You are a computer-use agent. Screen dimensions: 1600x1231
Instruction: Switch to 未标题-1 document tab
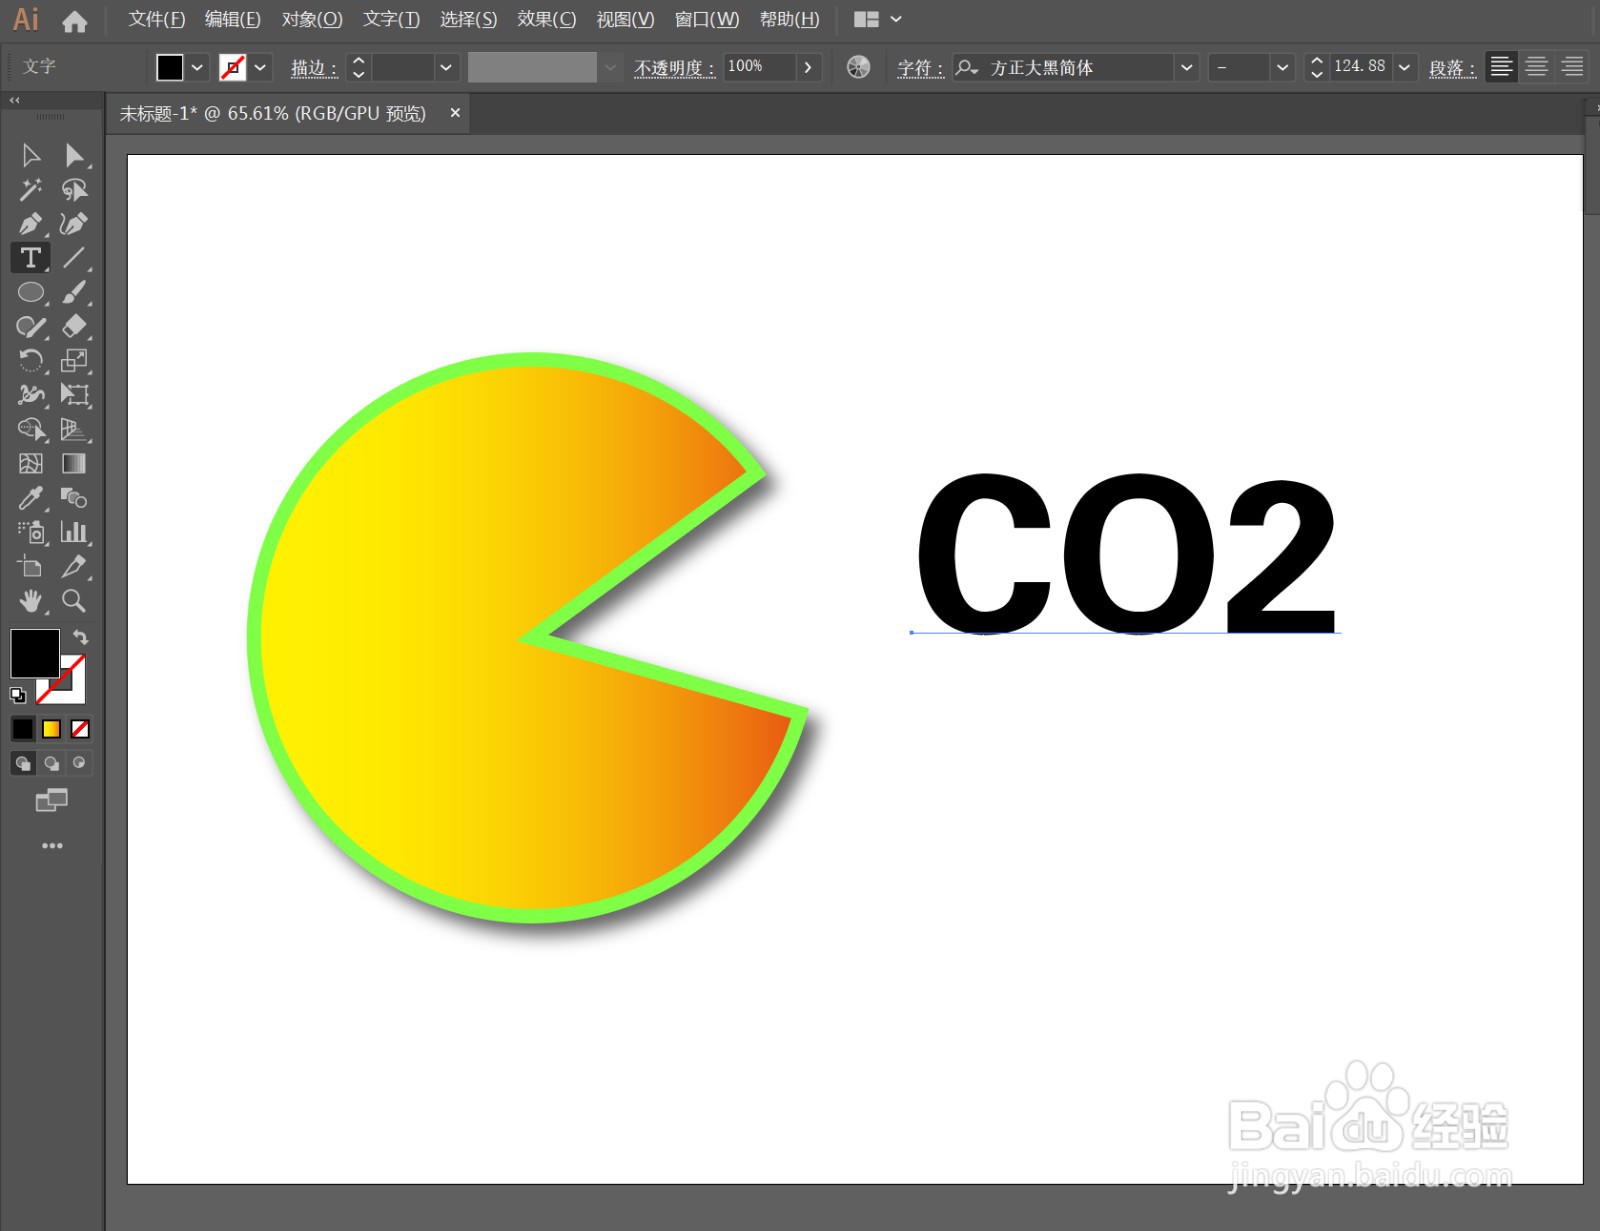(273, 114)
